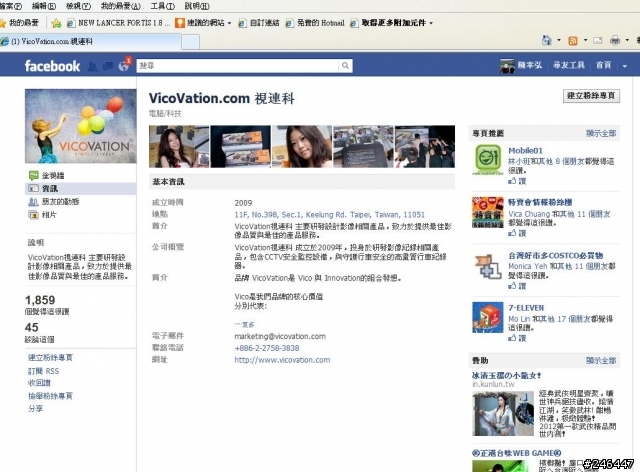
Task: Open the home icon in browser toolbar
Action: 547,40
